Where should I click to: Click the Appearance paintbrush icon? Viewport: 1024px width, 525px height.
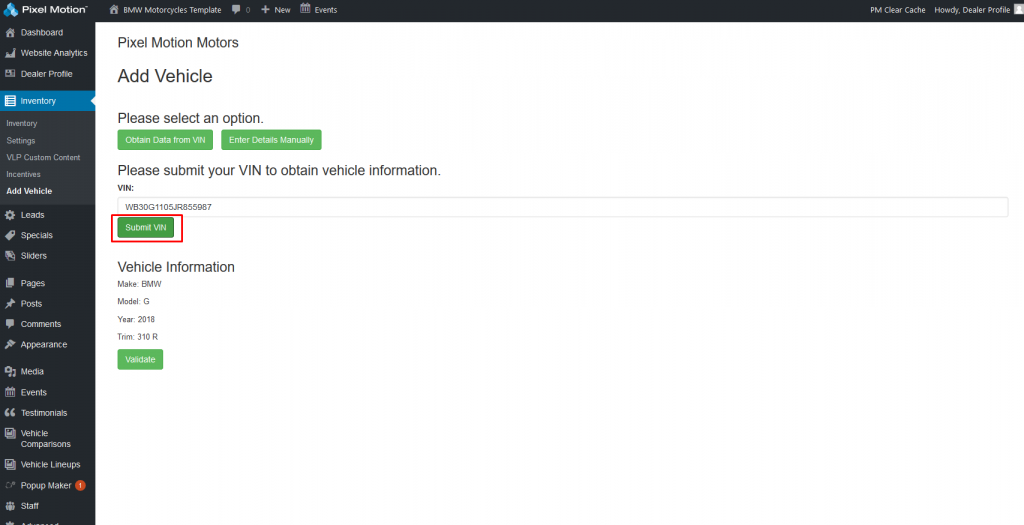pyautogui.click(x=10, y=344)
